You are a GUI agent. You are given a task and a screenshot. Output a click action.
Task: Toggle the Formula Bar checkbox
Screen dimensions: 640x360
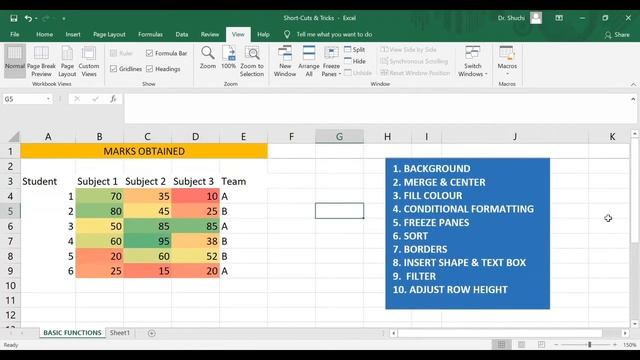pyautogui.click(x=149, y=53)
